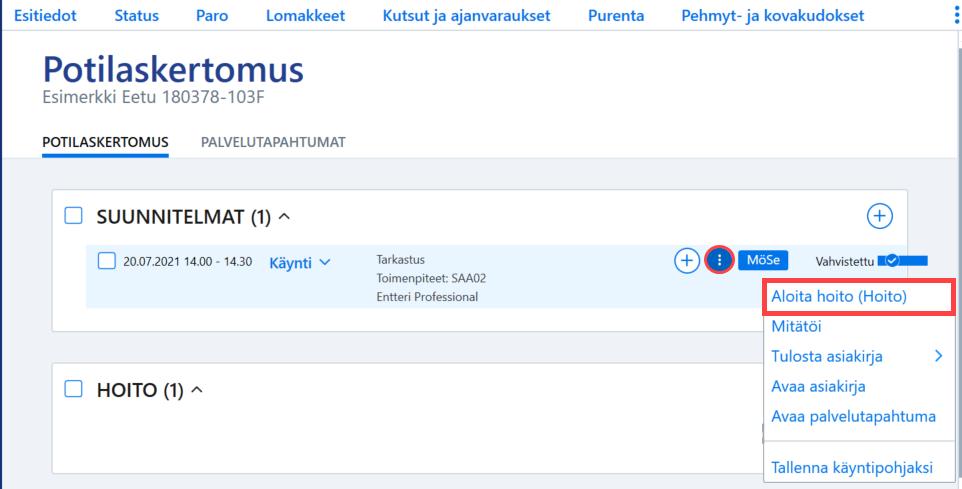
Task: Click patient name Esimerkki Eetu 180378-103F
Action: 153,98
